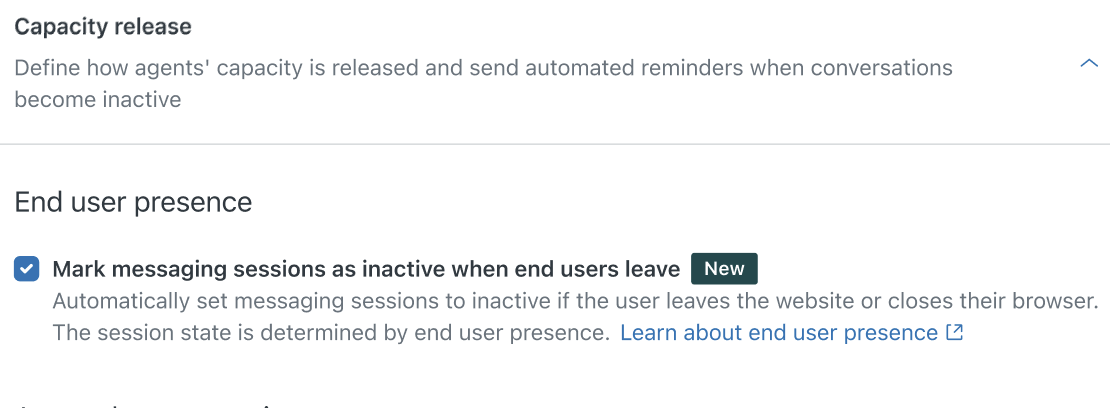Click the external link icon beside Learn link
Image resolution: width=1110 pixels, height=408 pixels.
coord(954,333)
